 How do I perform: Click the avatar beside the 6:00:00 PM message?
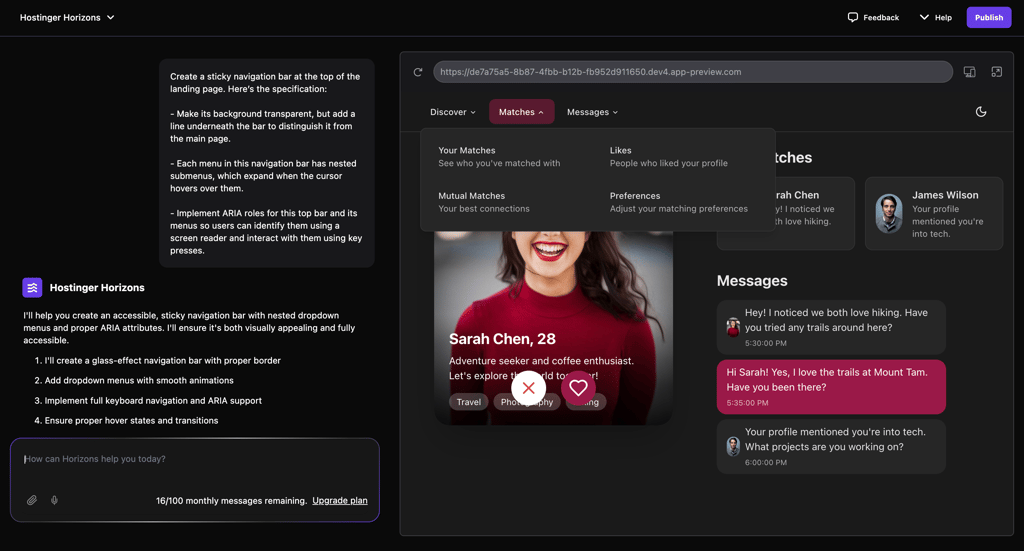tap(733, 447)
